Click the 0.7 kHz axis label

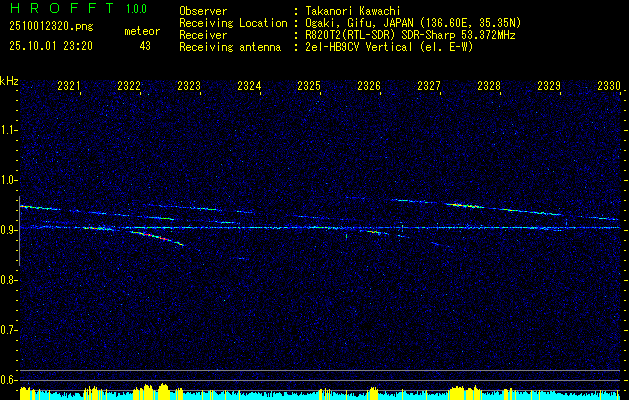coord(8,330)
